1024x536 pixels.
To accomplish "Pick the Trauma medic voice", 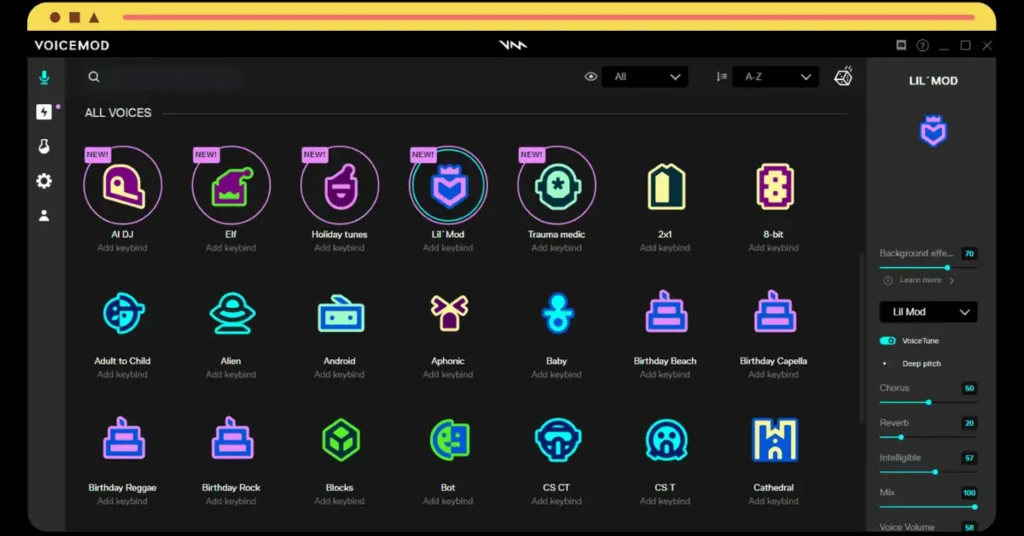I will (556, 185).
